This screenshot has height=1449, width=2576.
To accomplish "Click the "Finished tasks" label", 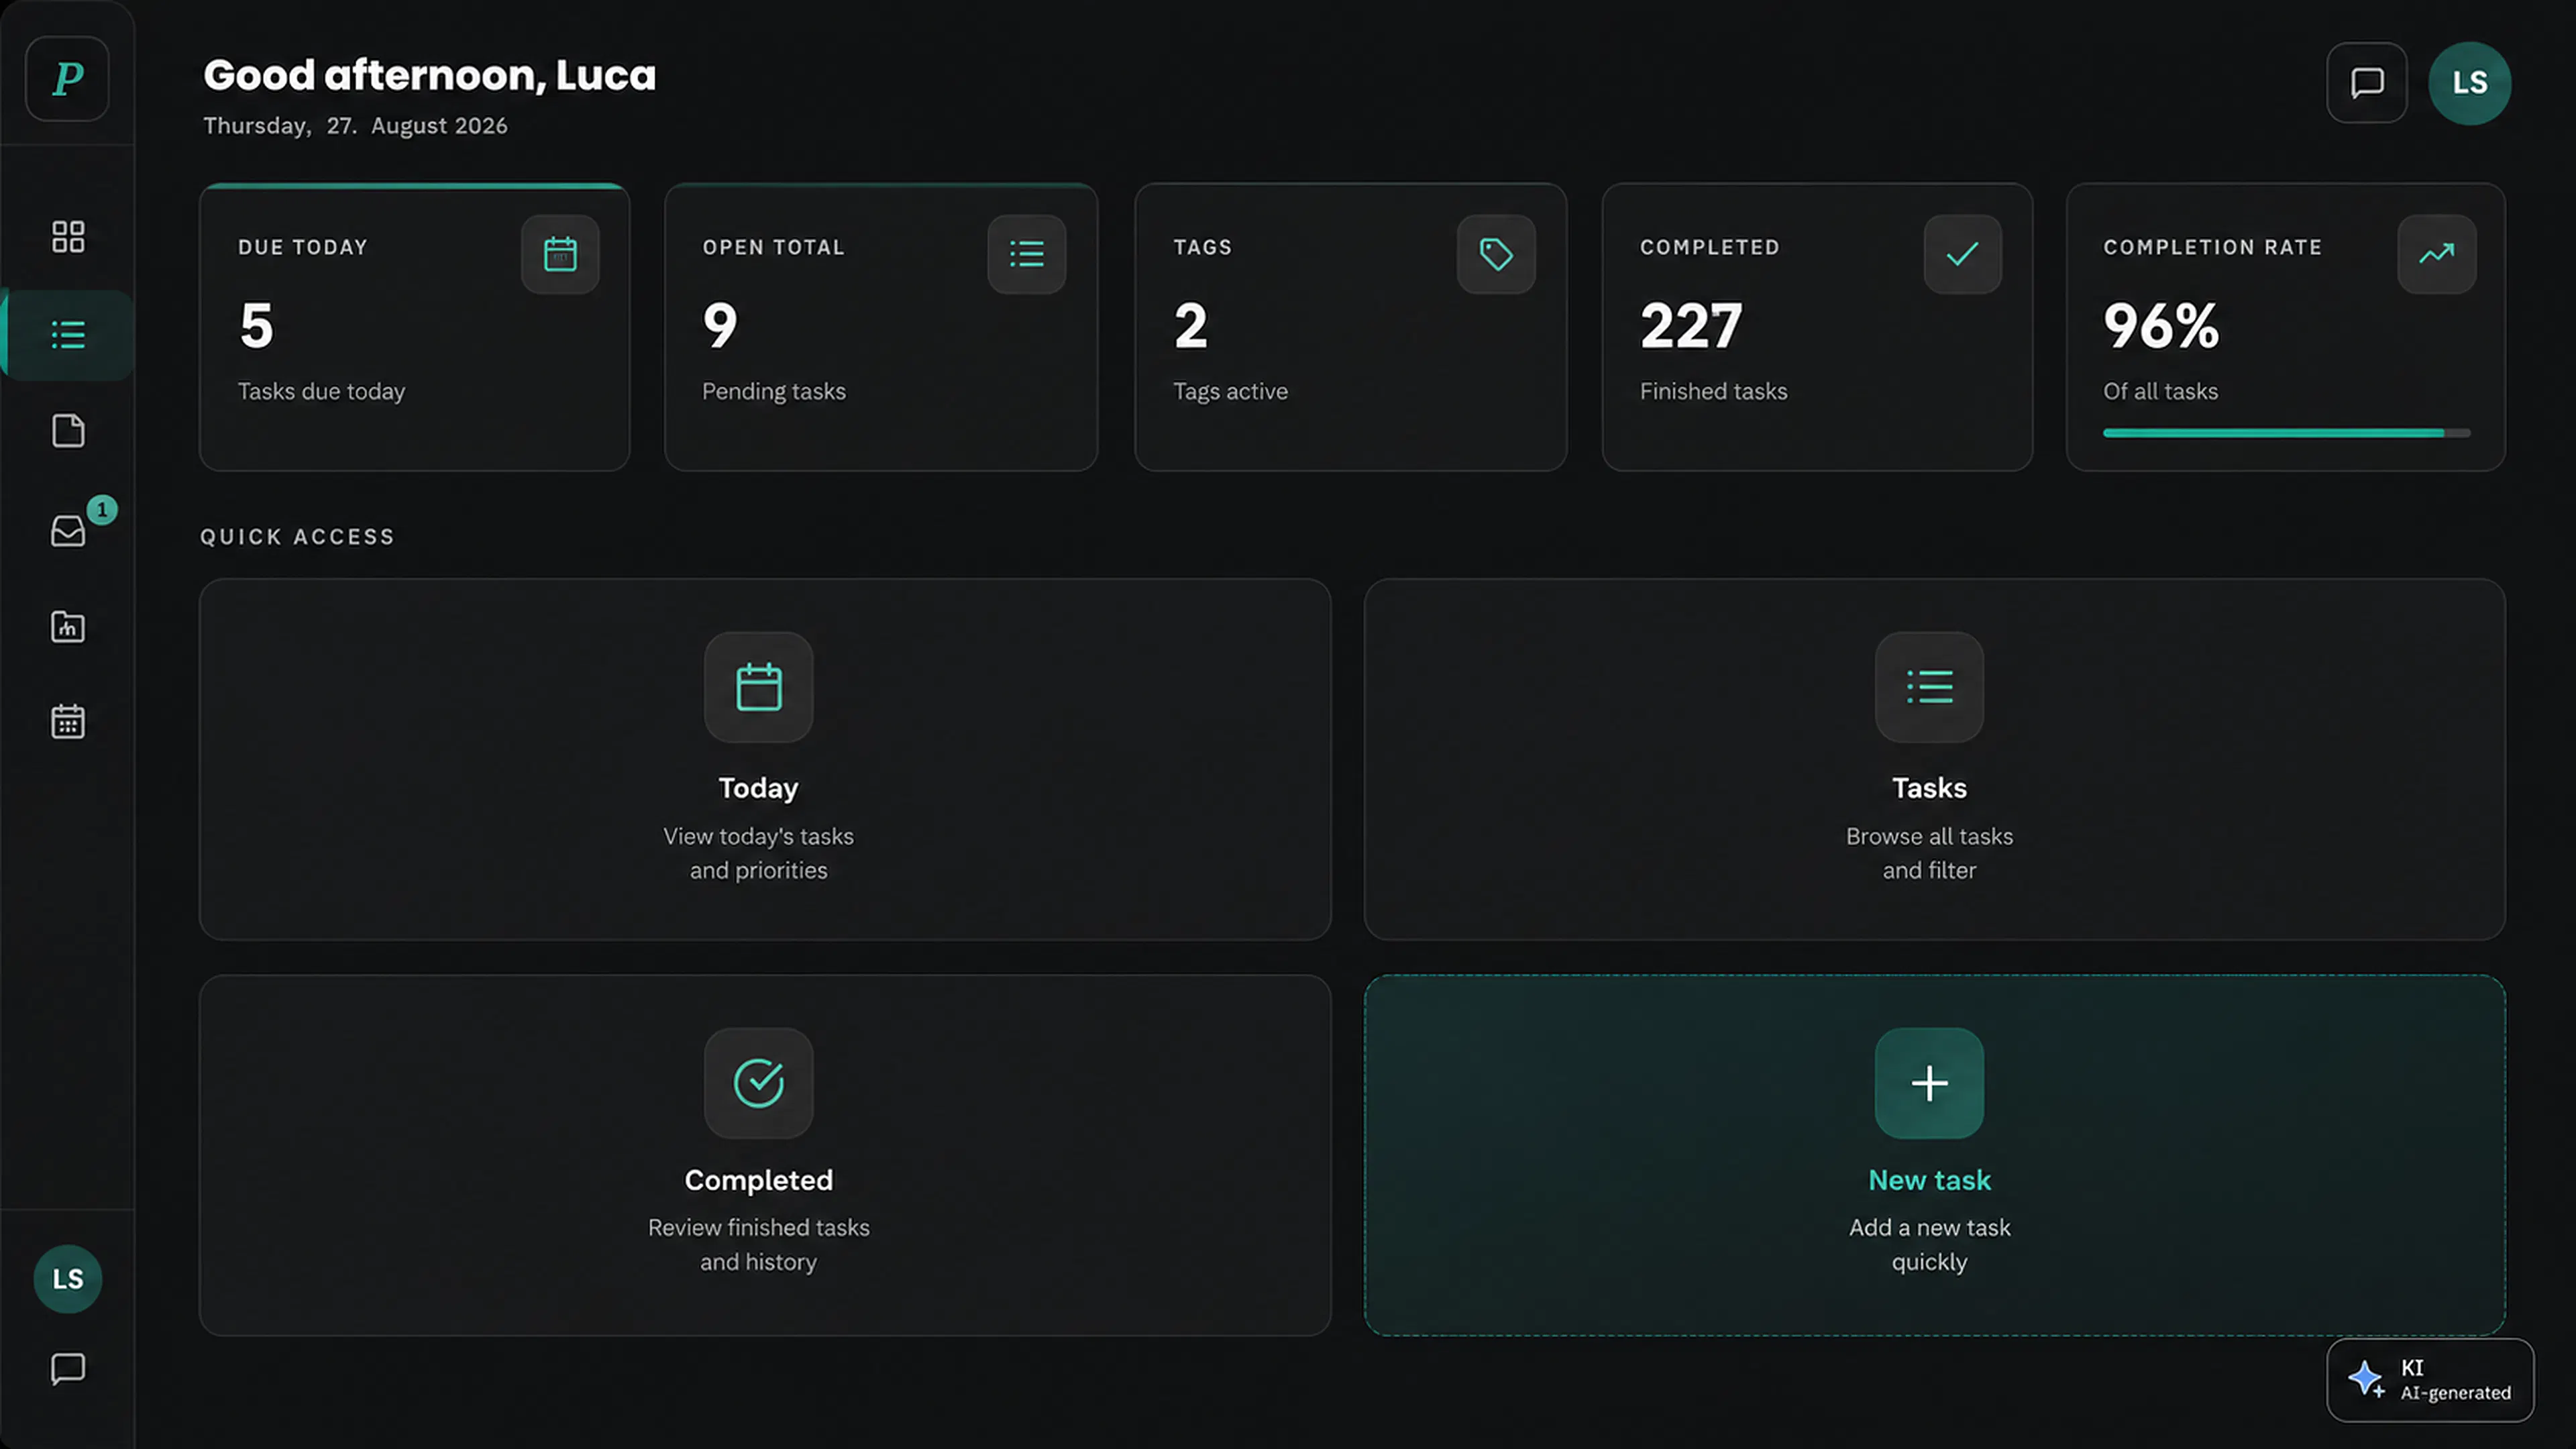I will tap(1713, 391).
